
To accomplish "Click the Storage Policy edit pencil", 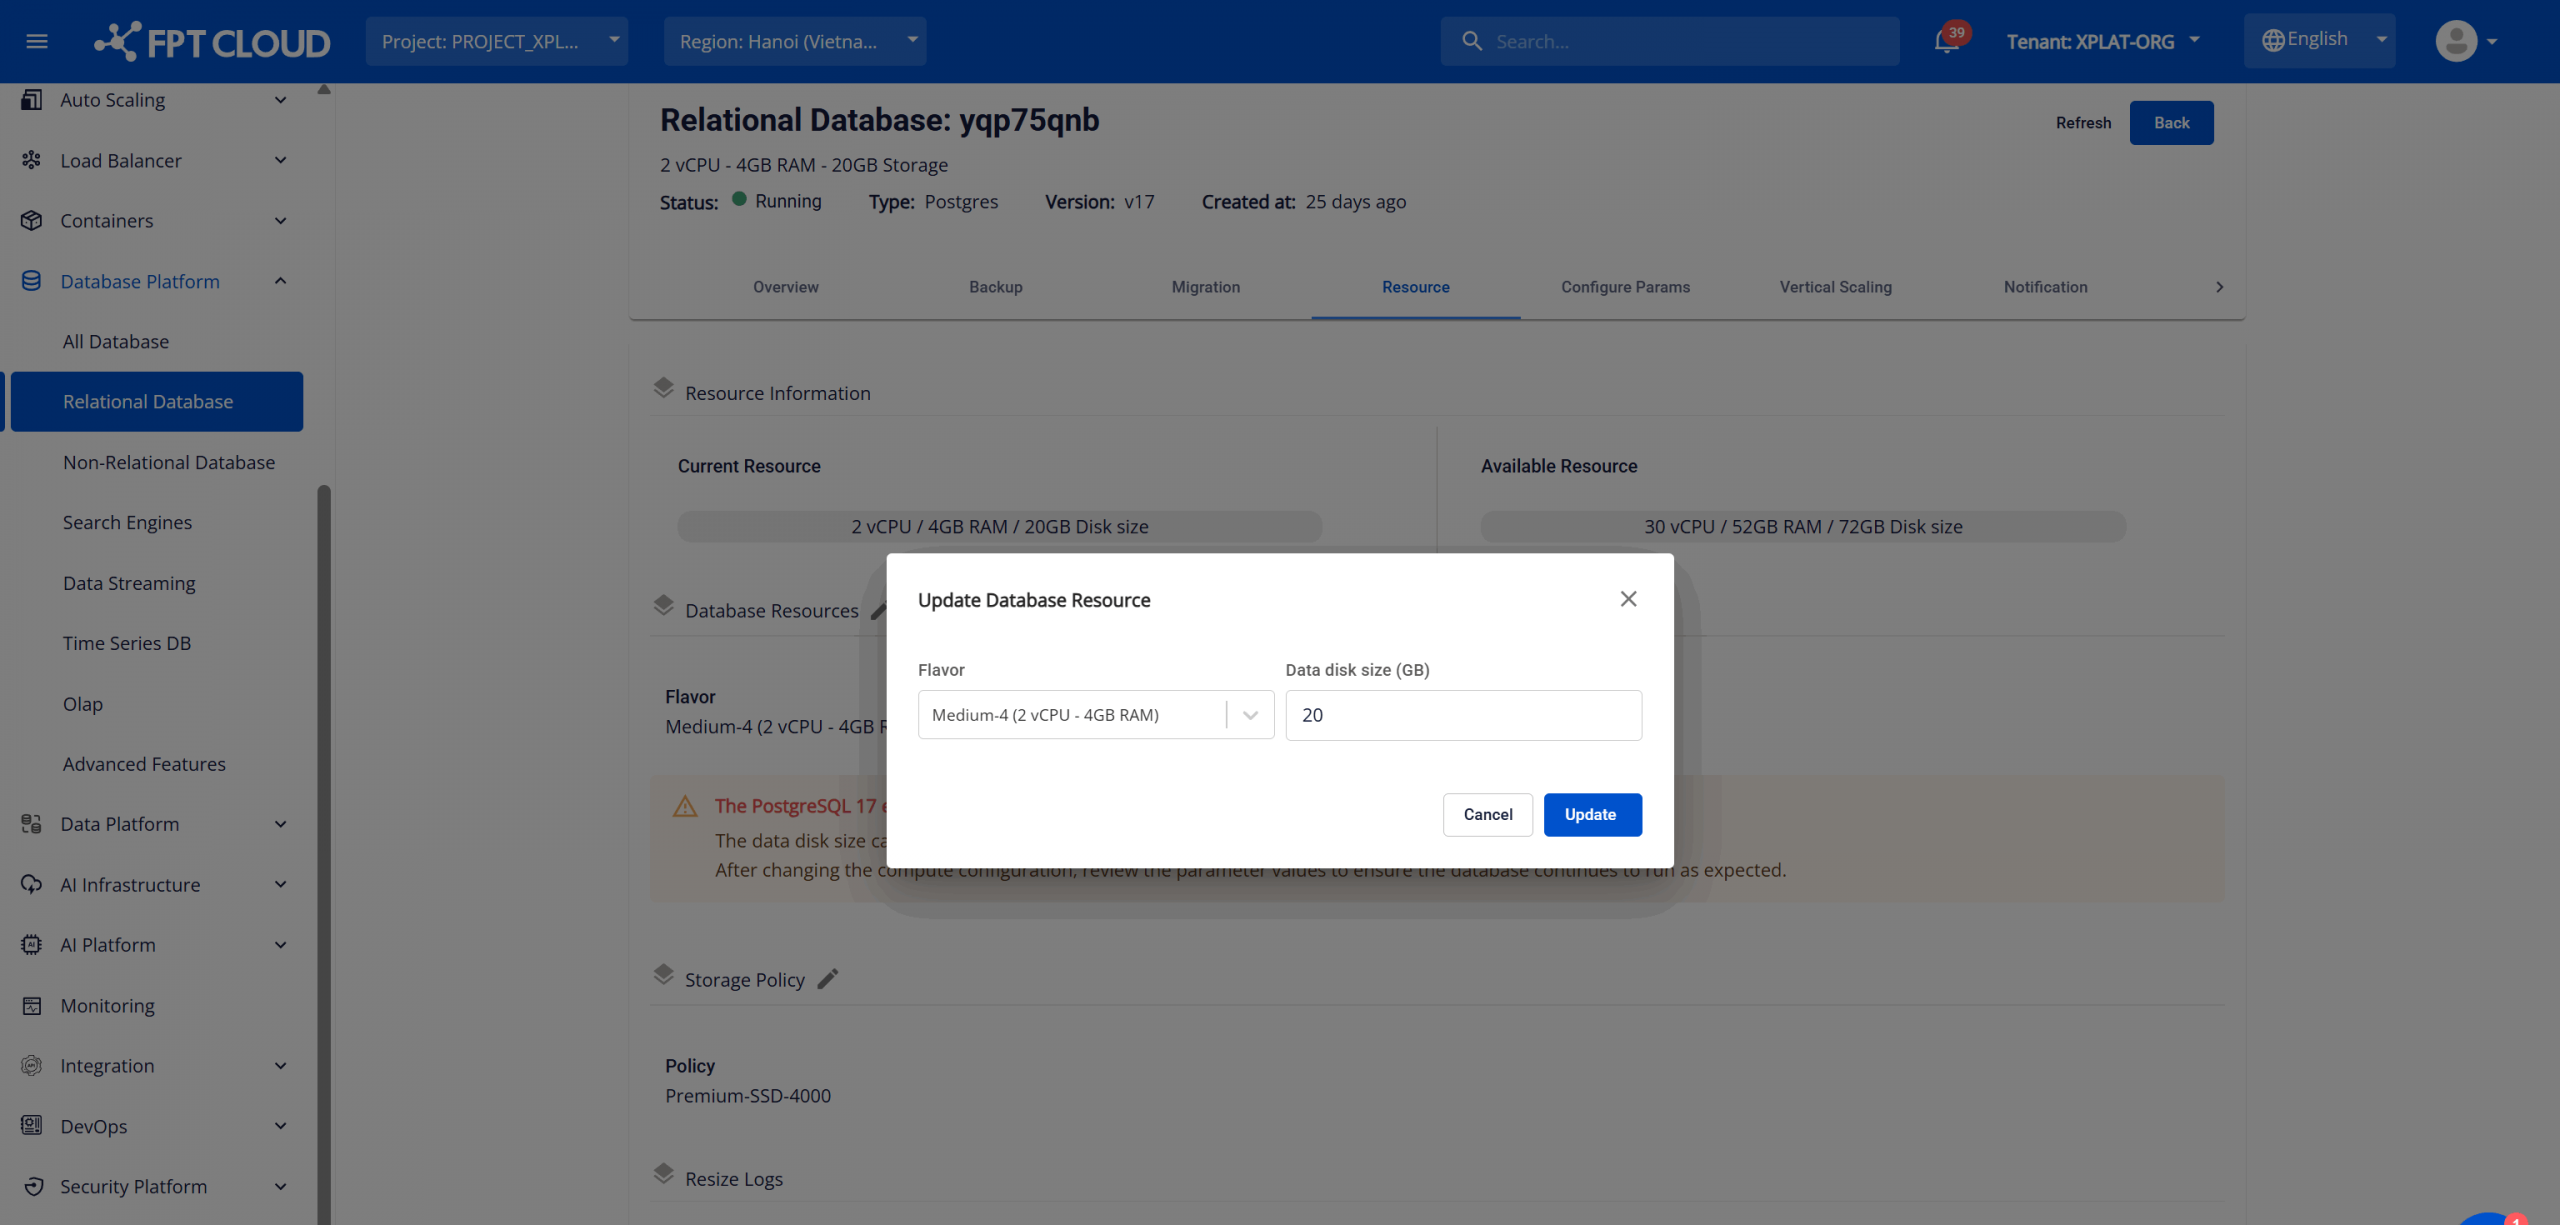I will point(827,979).
